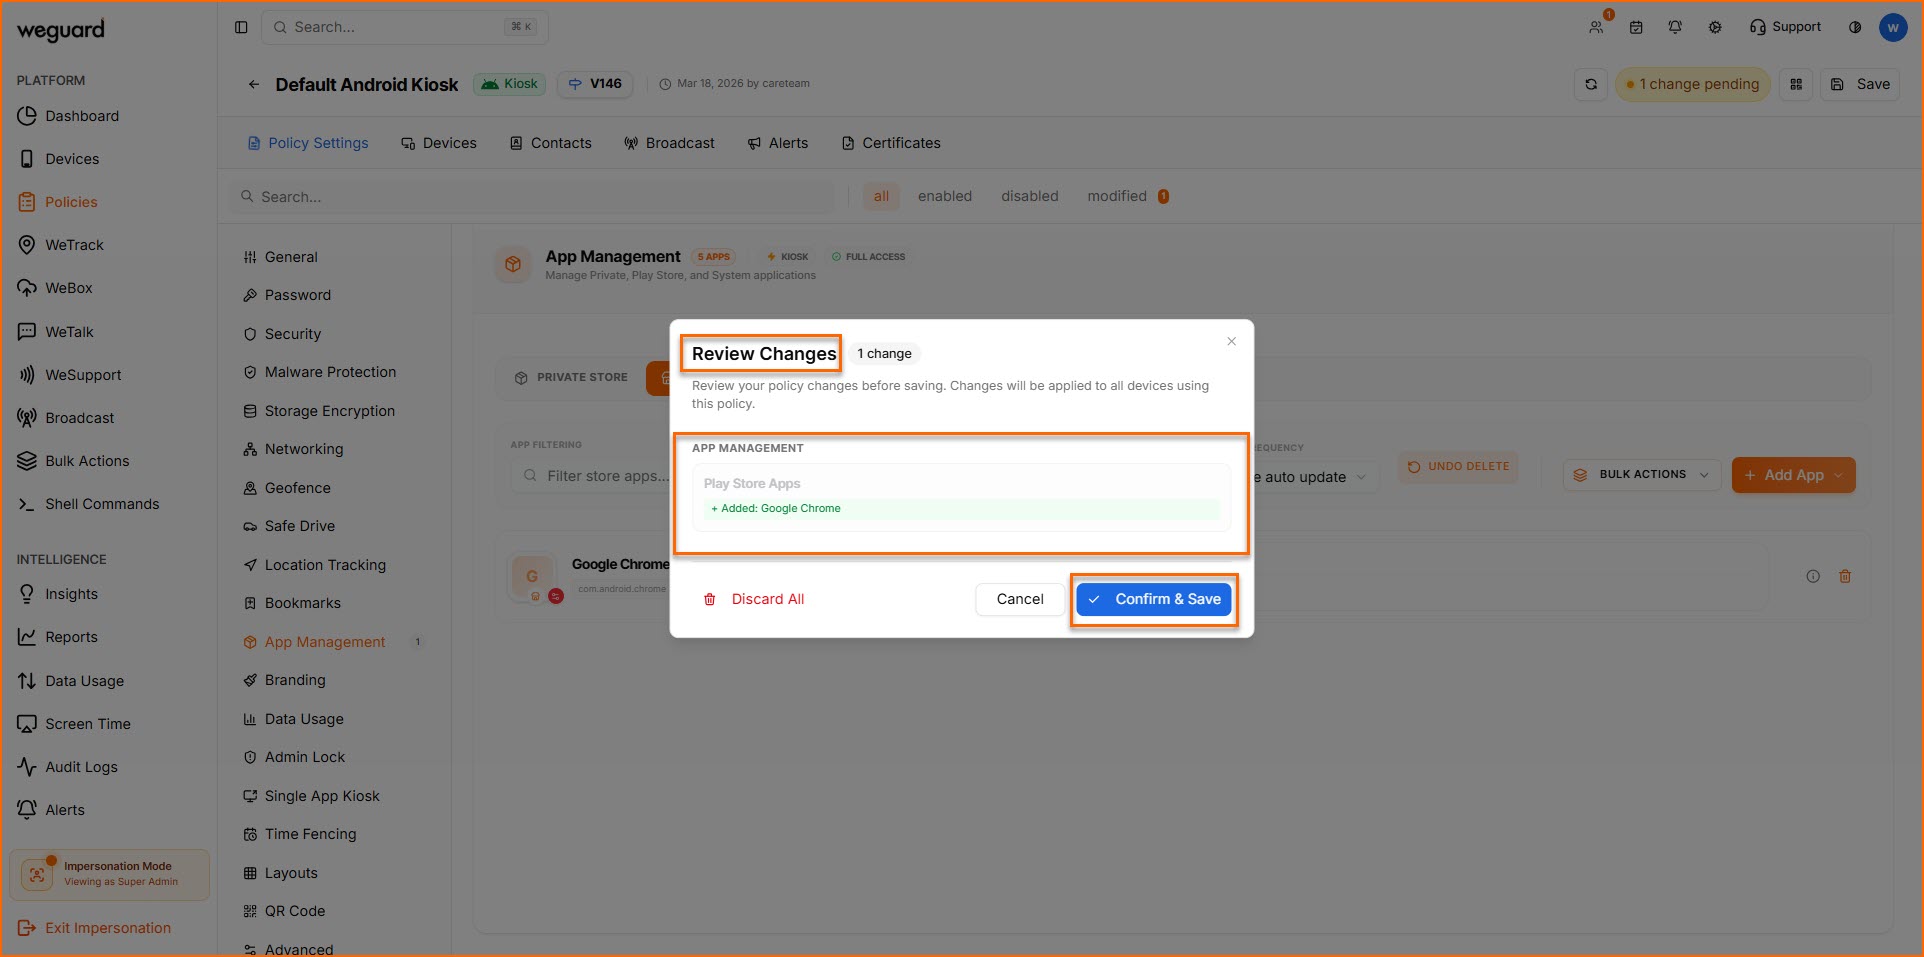Viewport: 1924px width, 957px height.
Task: Select the 'disabled' filter option
Action: click(x=1029, y=196)
